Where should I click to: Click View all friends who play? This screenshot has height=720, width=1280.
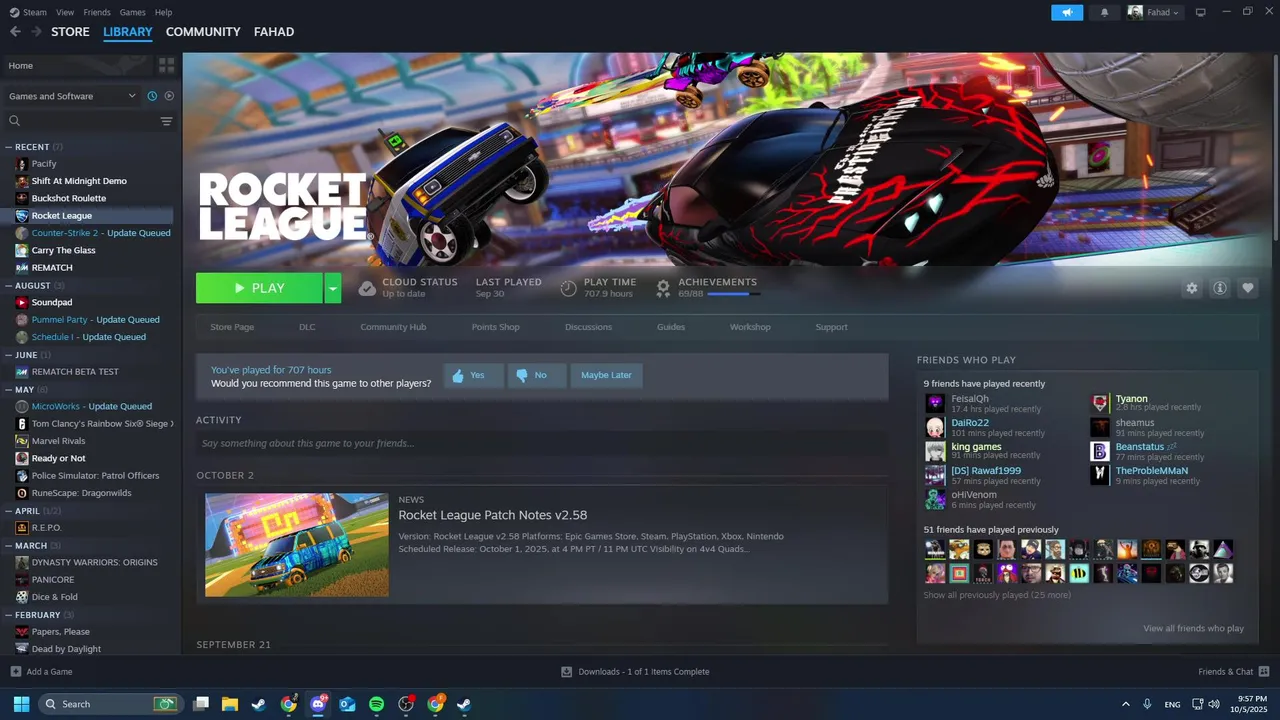point(1193,628)
